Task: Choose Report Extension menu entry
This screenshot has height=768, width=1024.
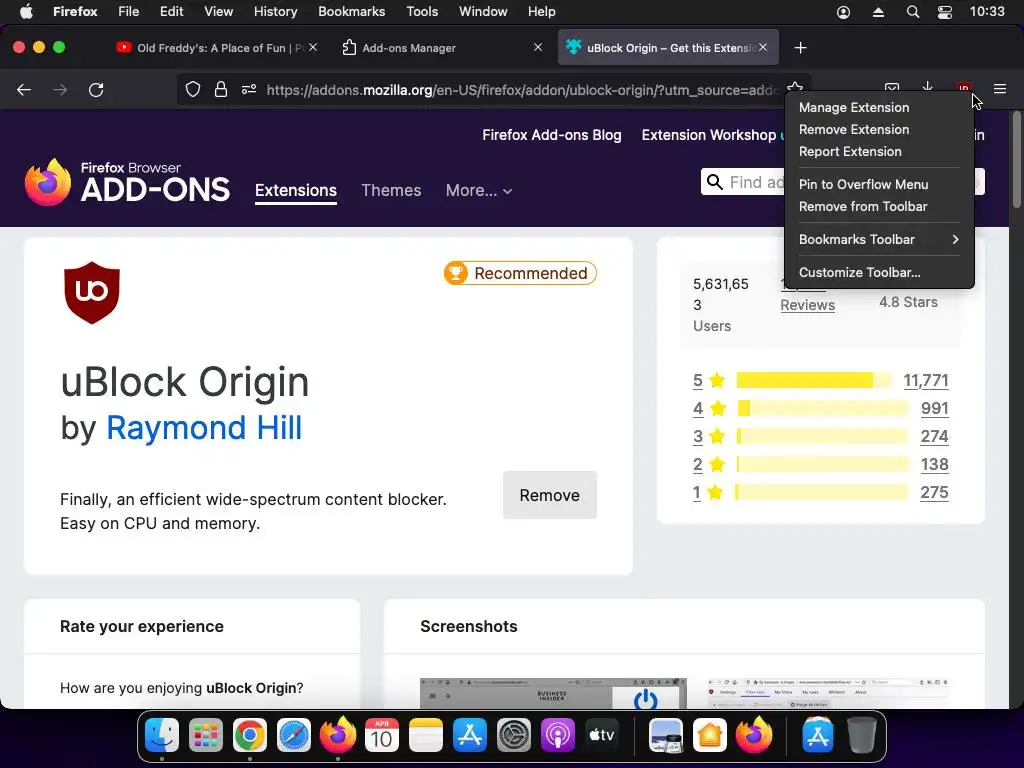Action: coord(850,152)
